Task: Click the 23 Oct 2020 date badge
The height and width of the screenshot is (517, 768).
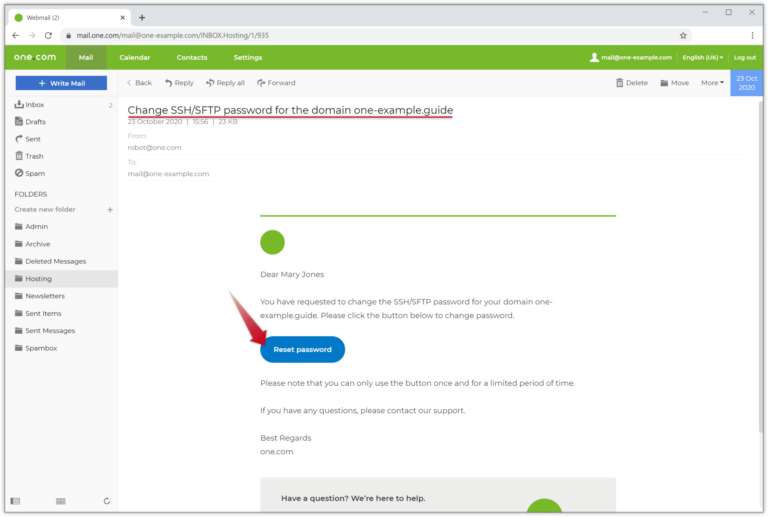Action: pyautogui.click(x=746, y=83)
